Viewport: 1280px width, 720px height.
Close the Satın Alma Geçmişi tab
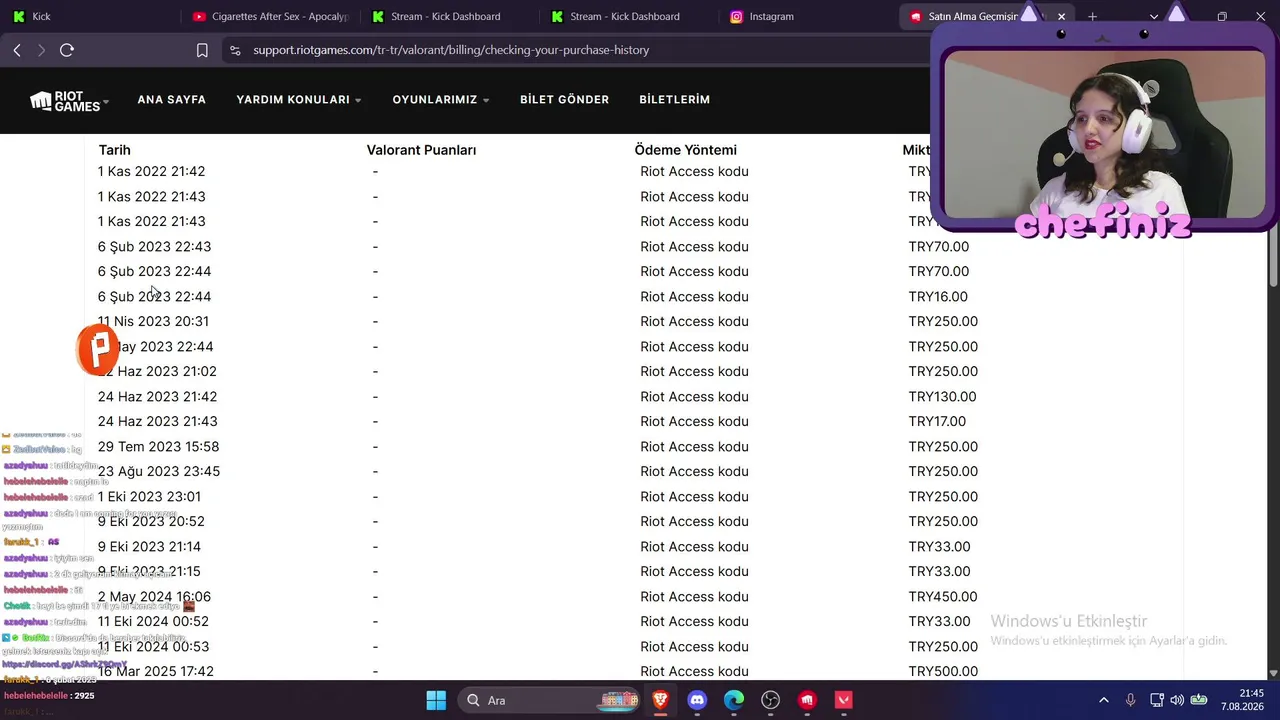[x=1061, y=17]
